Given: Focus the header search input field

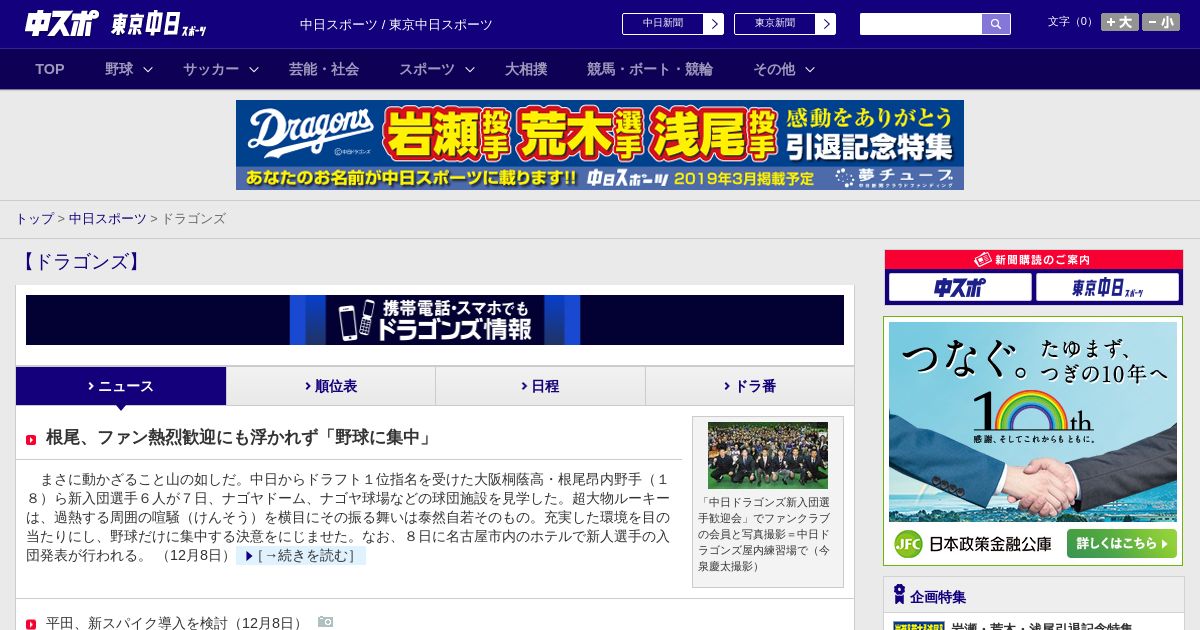Looking at the screenshot, I should point(921,24).
